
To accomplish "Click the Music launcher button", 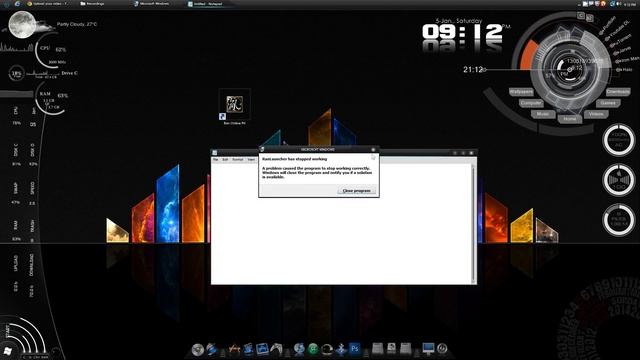I will click(543, 114).
